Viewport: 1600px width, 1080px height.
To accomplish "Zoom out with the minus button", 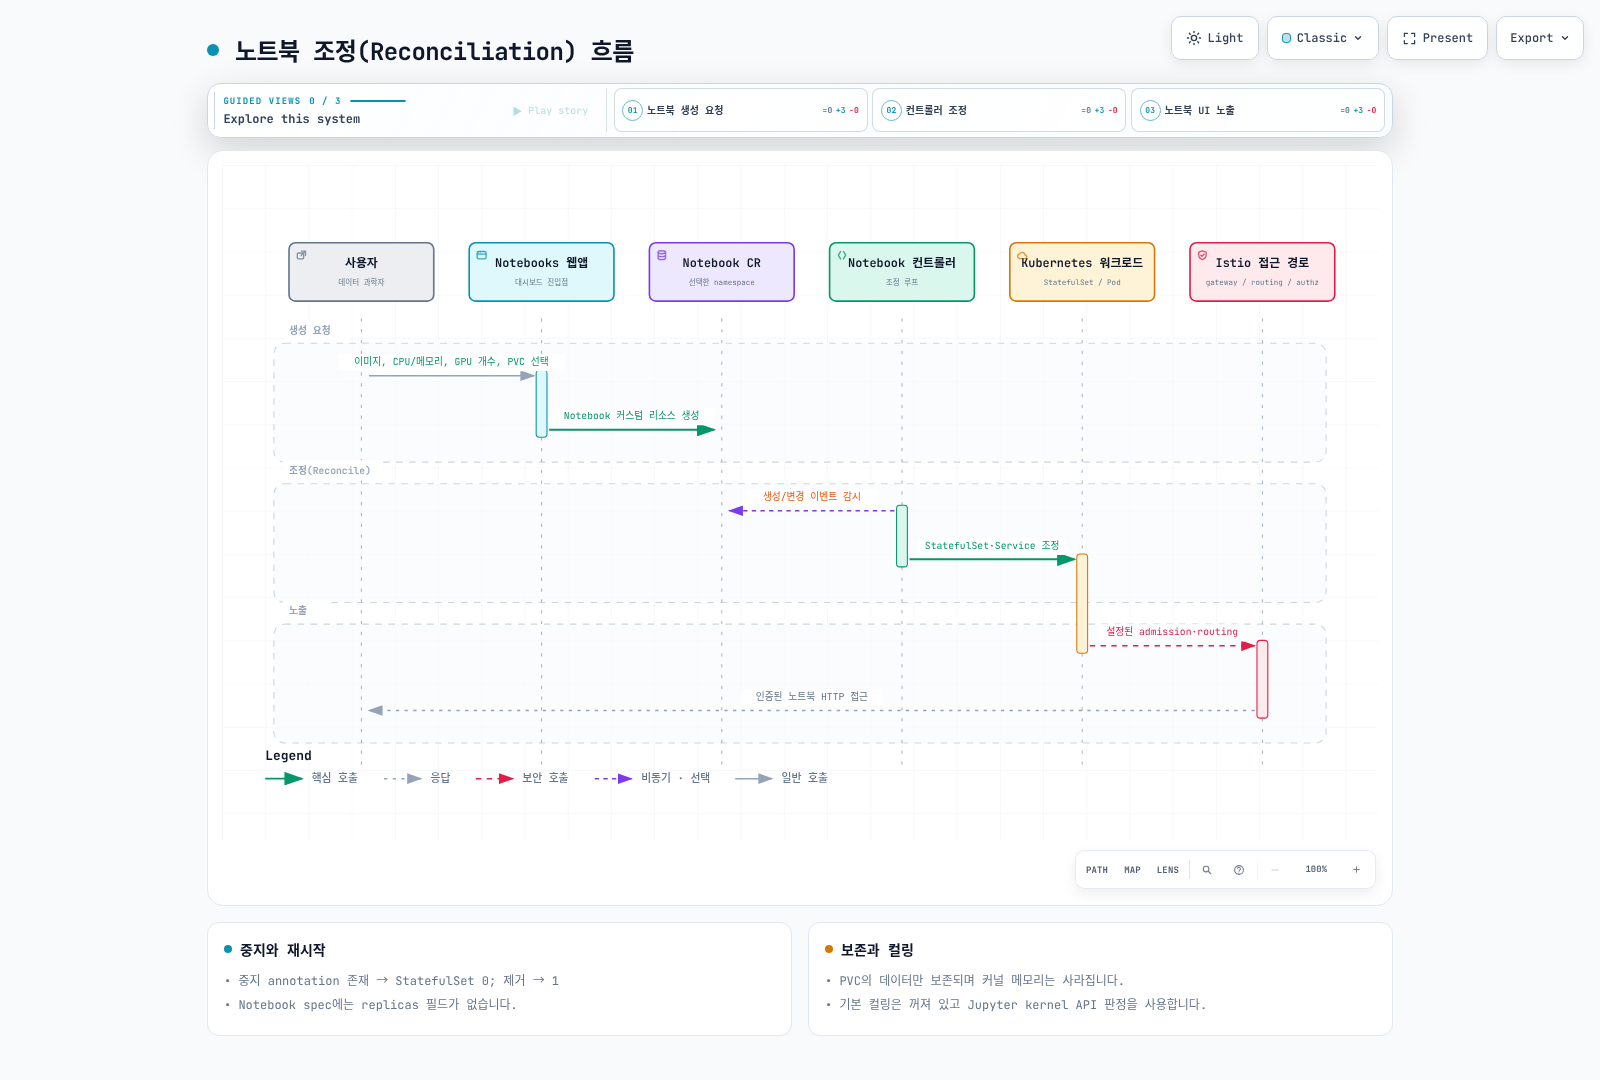I will [1275, 870].
